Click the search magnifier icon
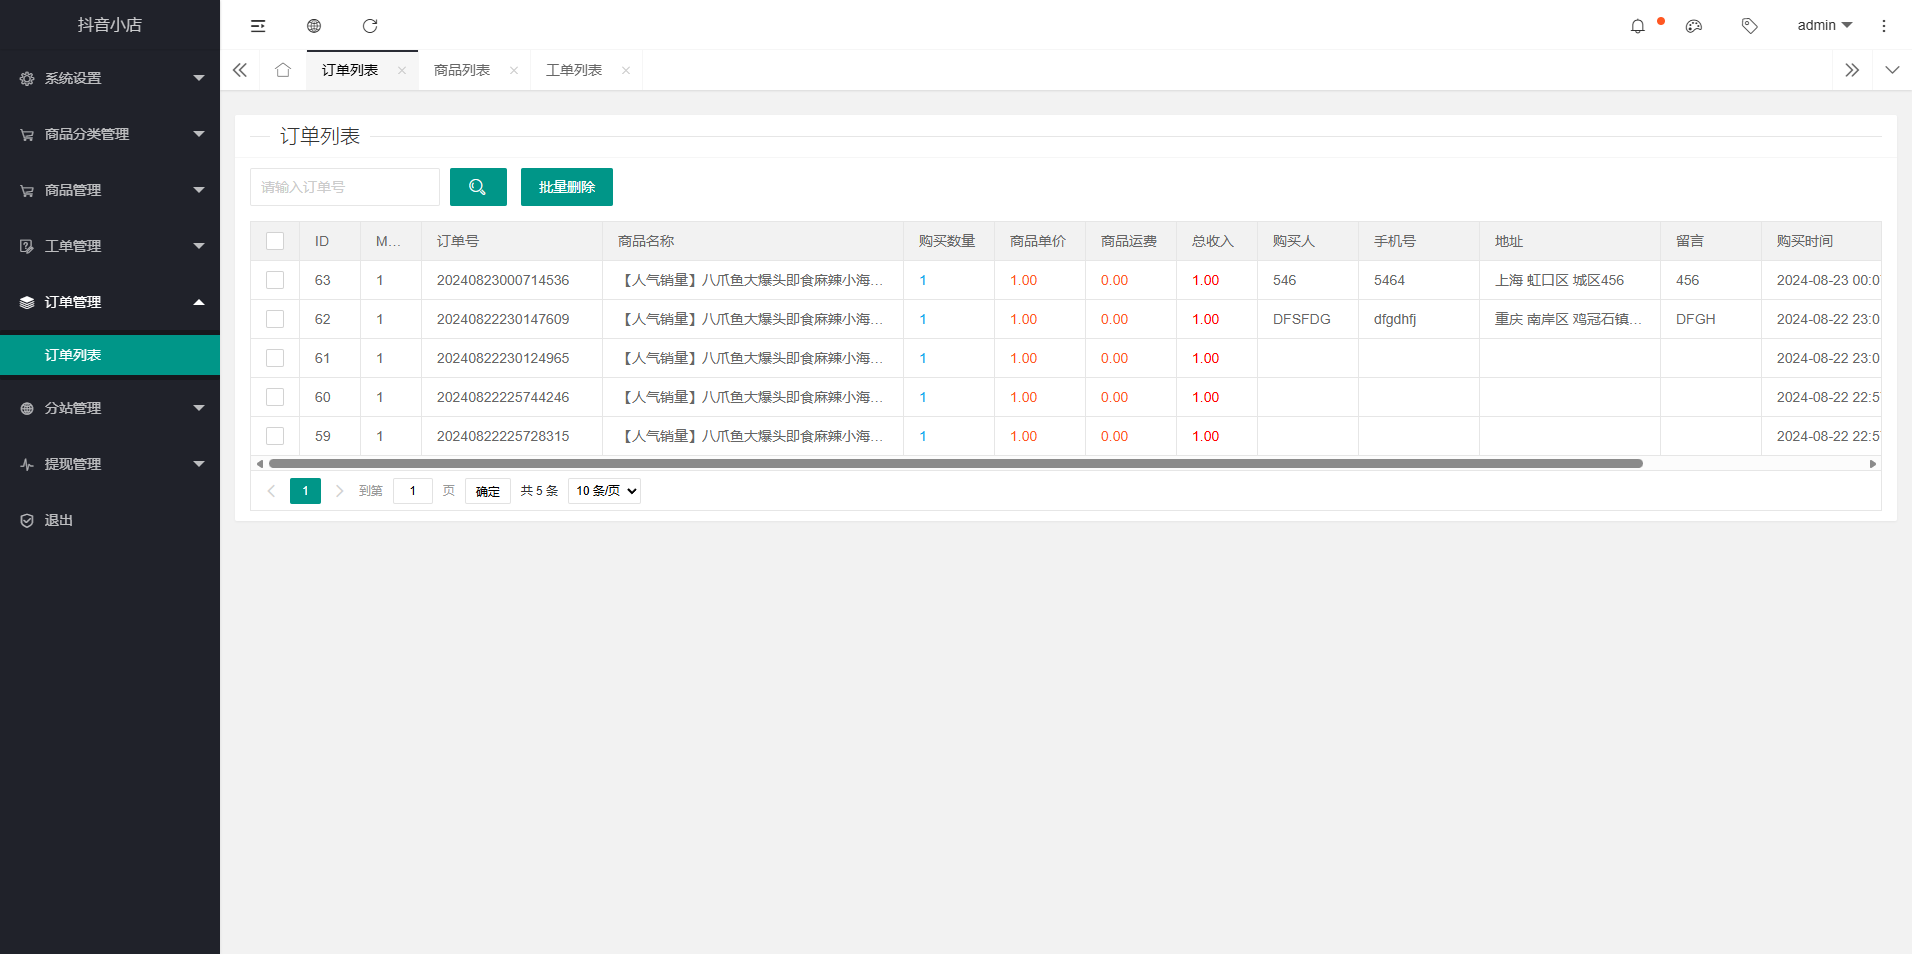Viewport: 1912px width, 954px height. (478, 186)
